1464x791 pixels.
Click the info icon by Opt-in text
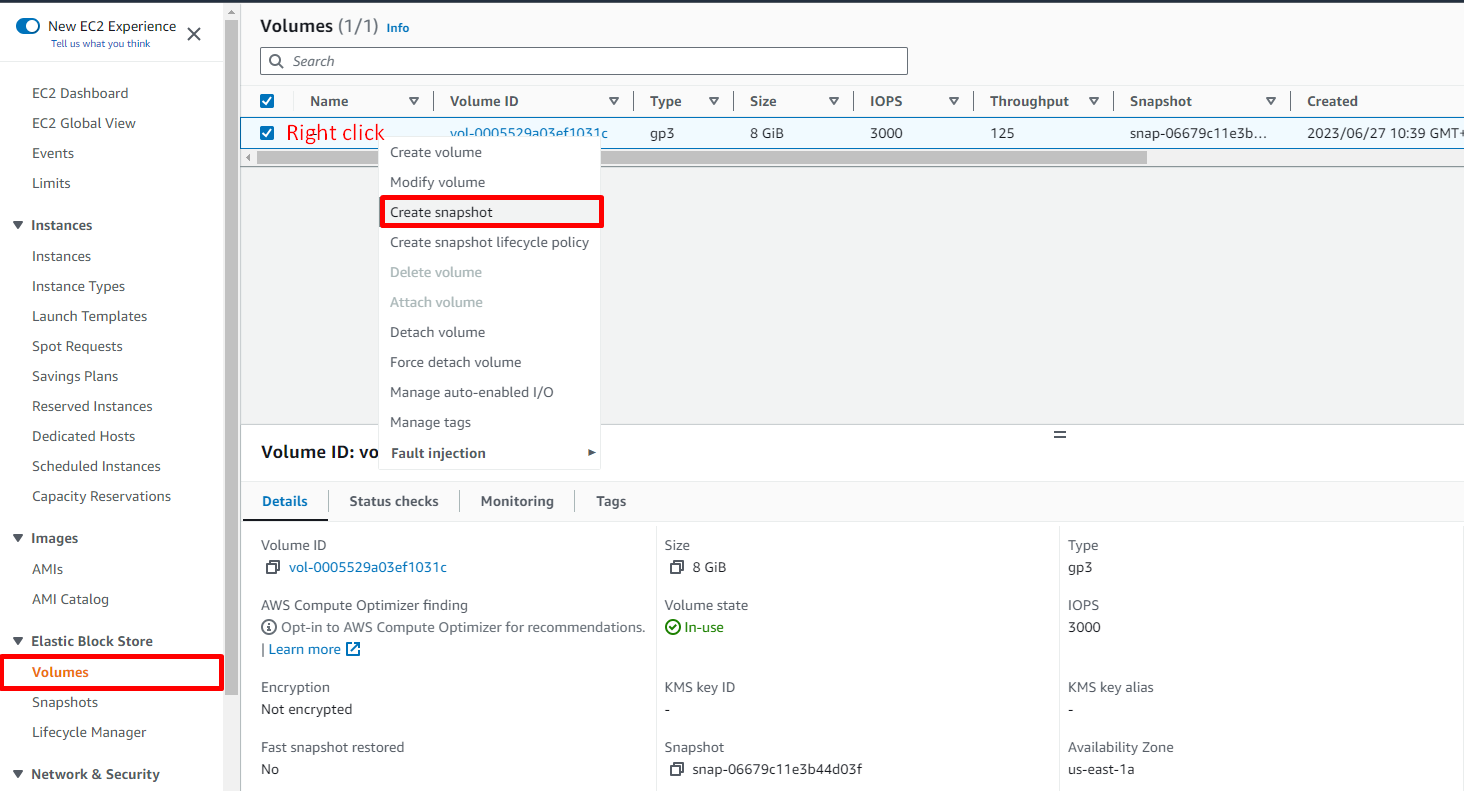(269, 628)
